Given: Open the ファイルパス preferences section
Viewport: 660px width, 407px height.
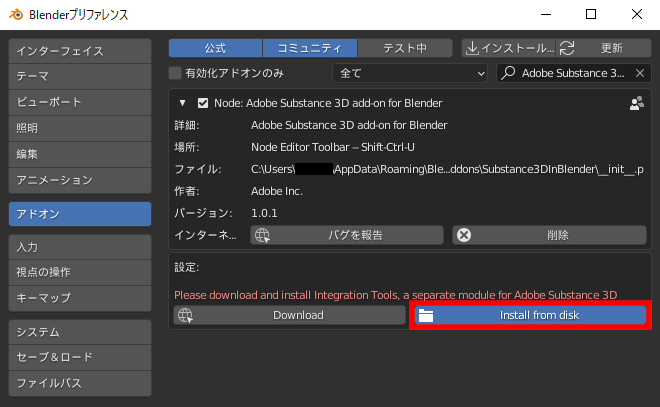Looking at the screenshot, I should point(80,383).
